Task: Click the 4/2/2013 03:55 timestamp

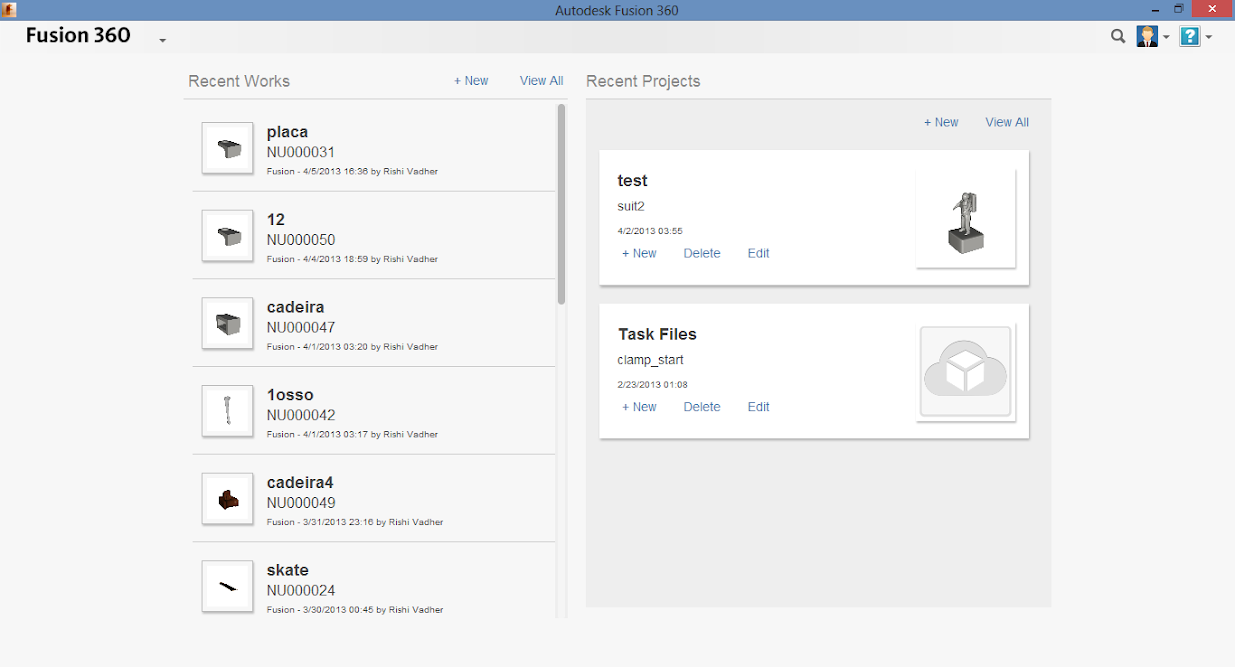Action: pyautogui.click(x=650, y=231)
